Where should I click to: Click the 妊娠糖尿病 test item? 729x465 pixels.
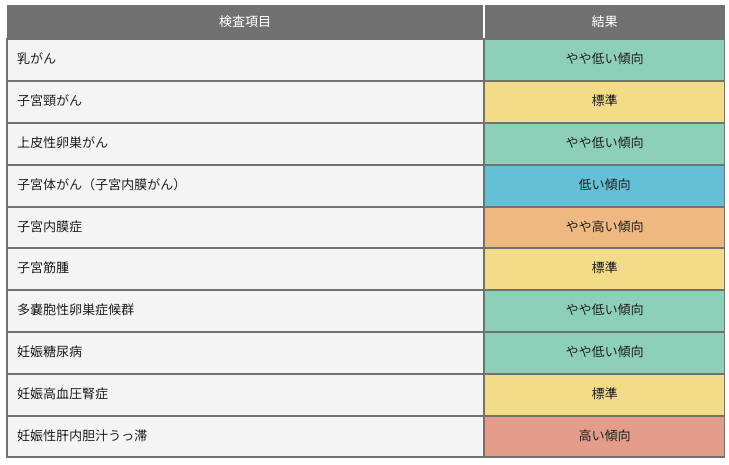click(50, 352)
